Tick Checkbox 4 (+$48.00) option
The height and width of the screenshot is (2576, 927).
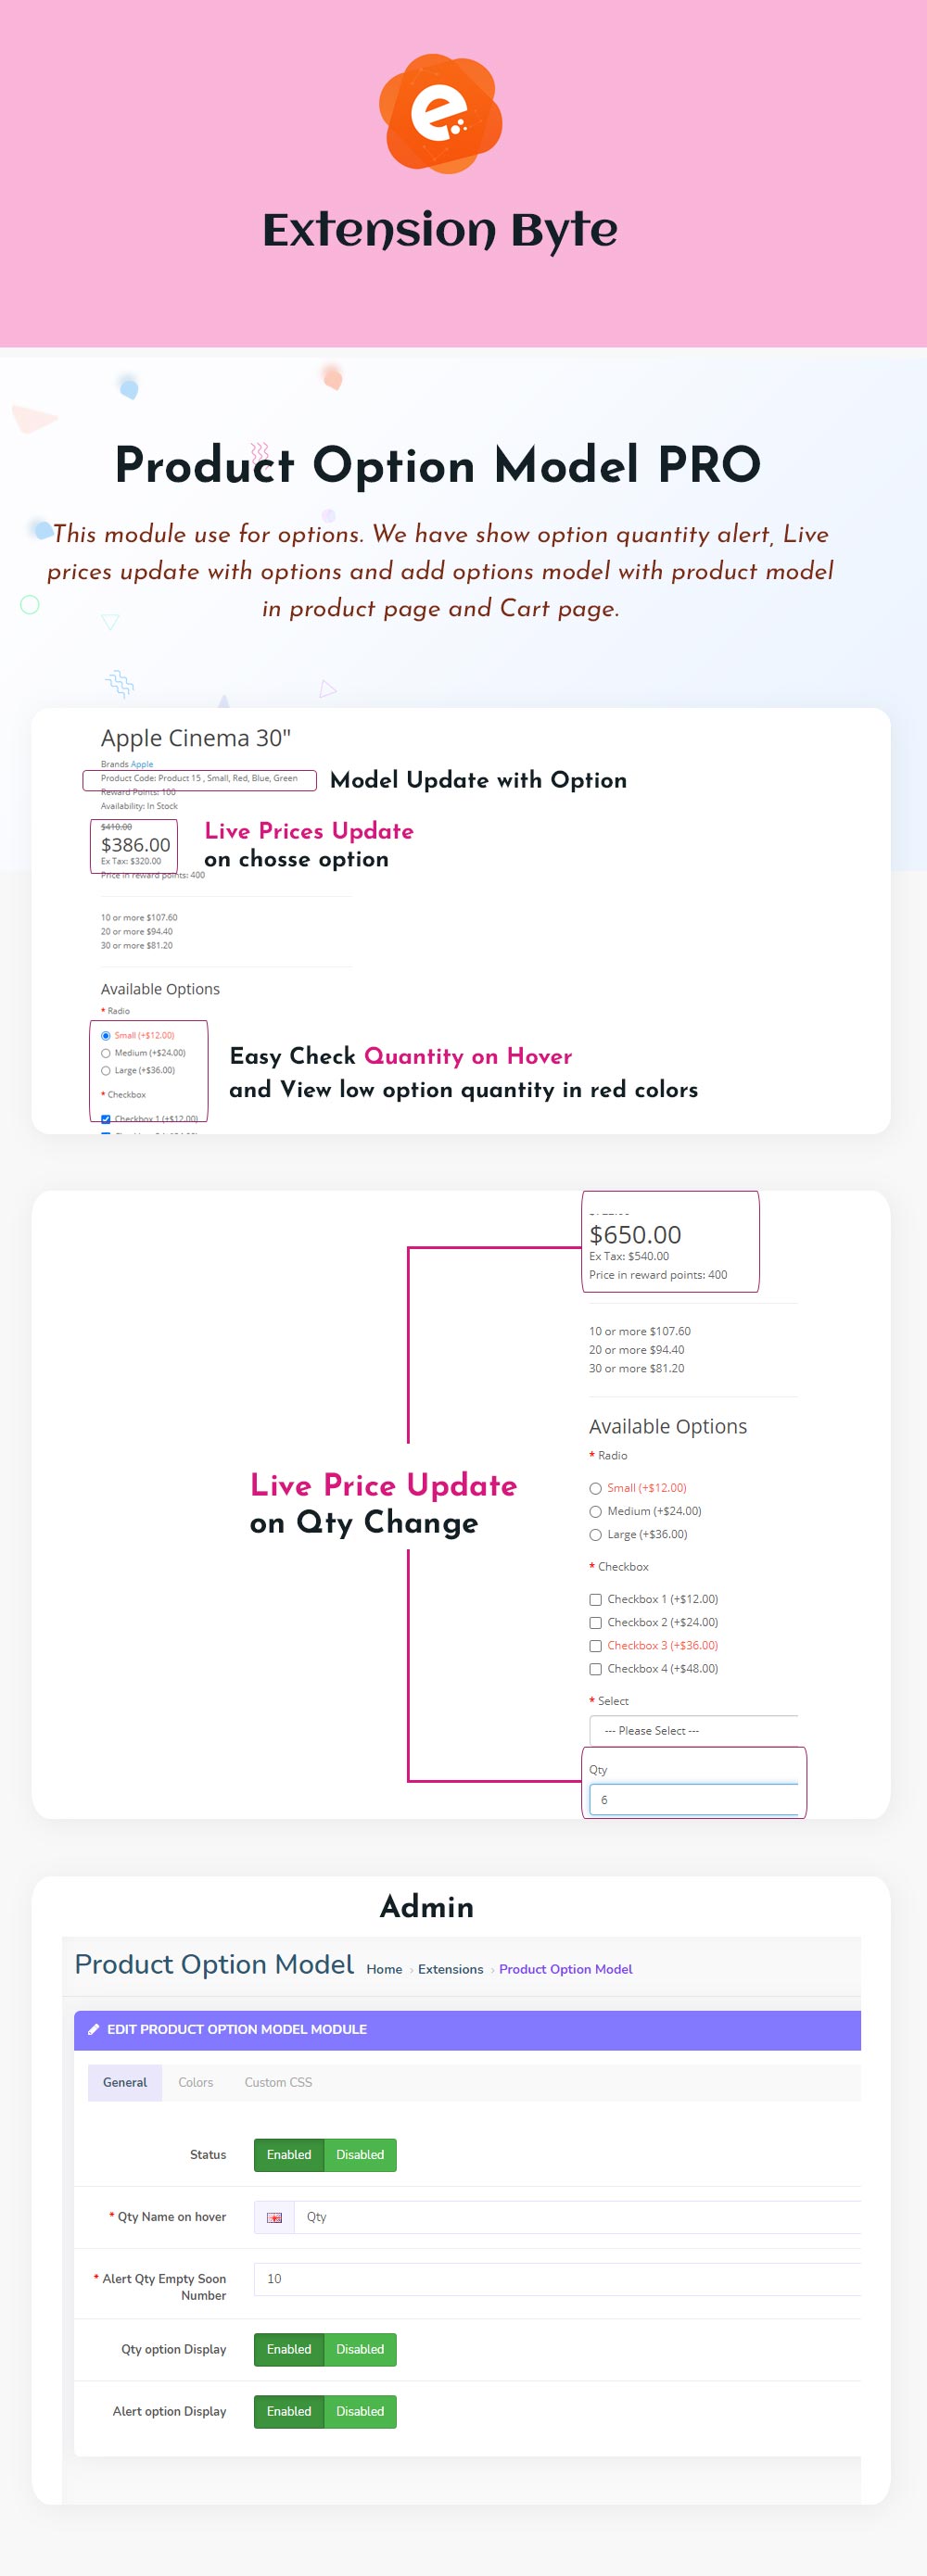(x=596, y=1669)
